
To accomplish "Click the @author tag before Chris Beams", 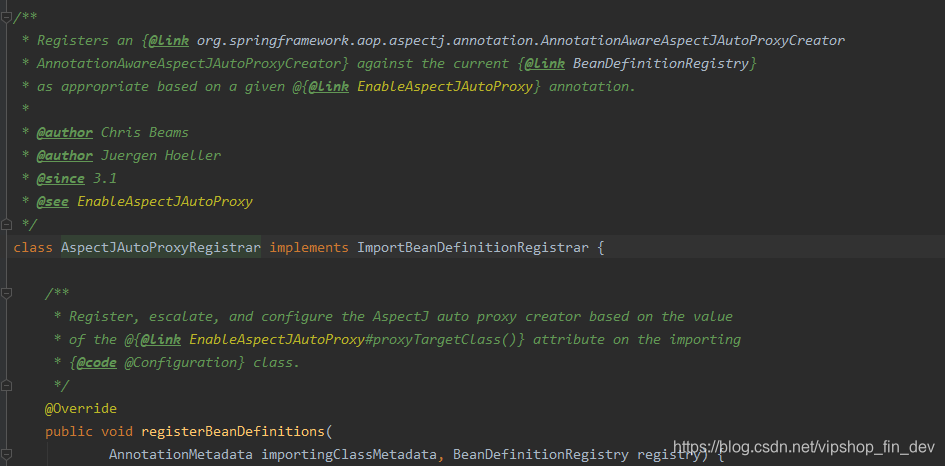I will [x=64, y=133].
